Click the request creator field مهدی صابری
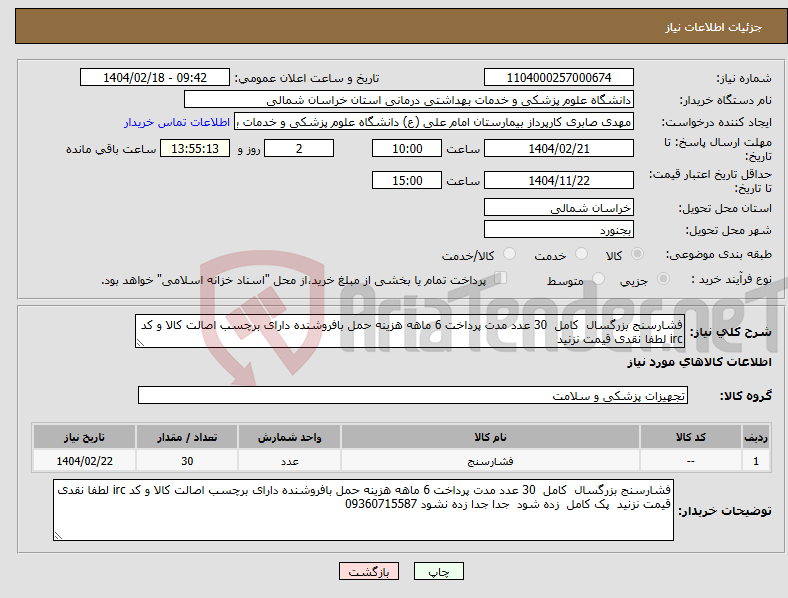The width and height of the screenshot is (788, 598). click(x=434, y=122)
